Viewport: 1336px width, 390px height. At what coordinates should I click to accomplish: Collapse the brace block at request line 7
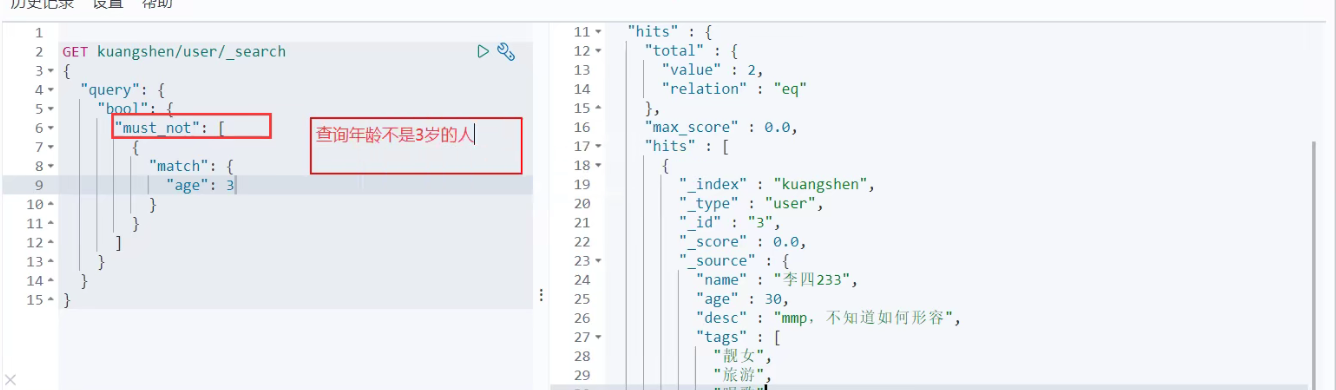[x=50, y=147]
